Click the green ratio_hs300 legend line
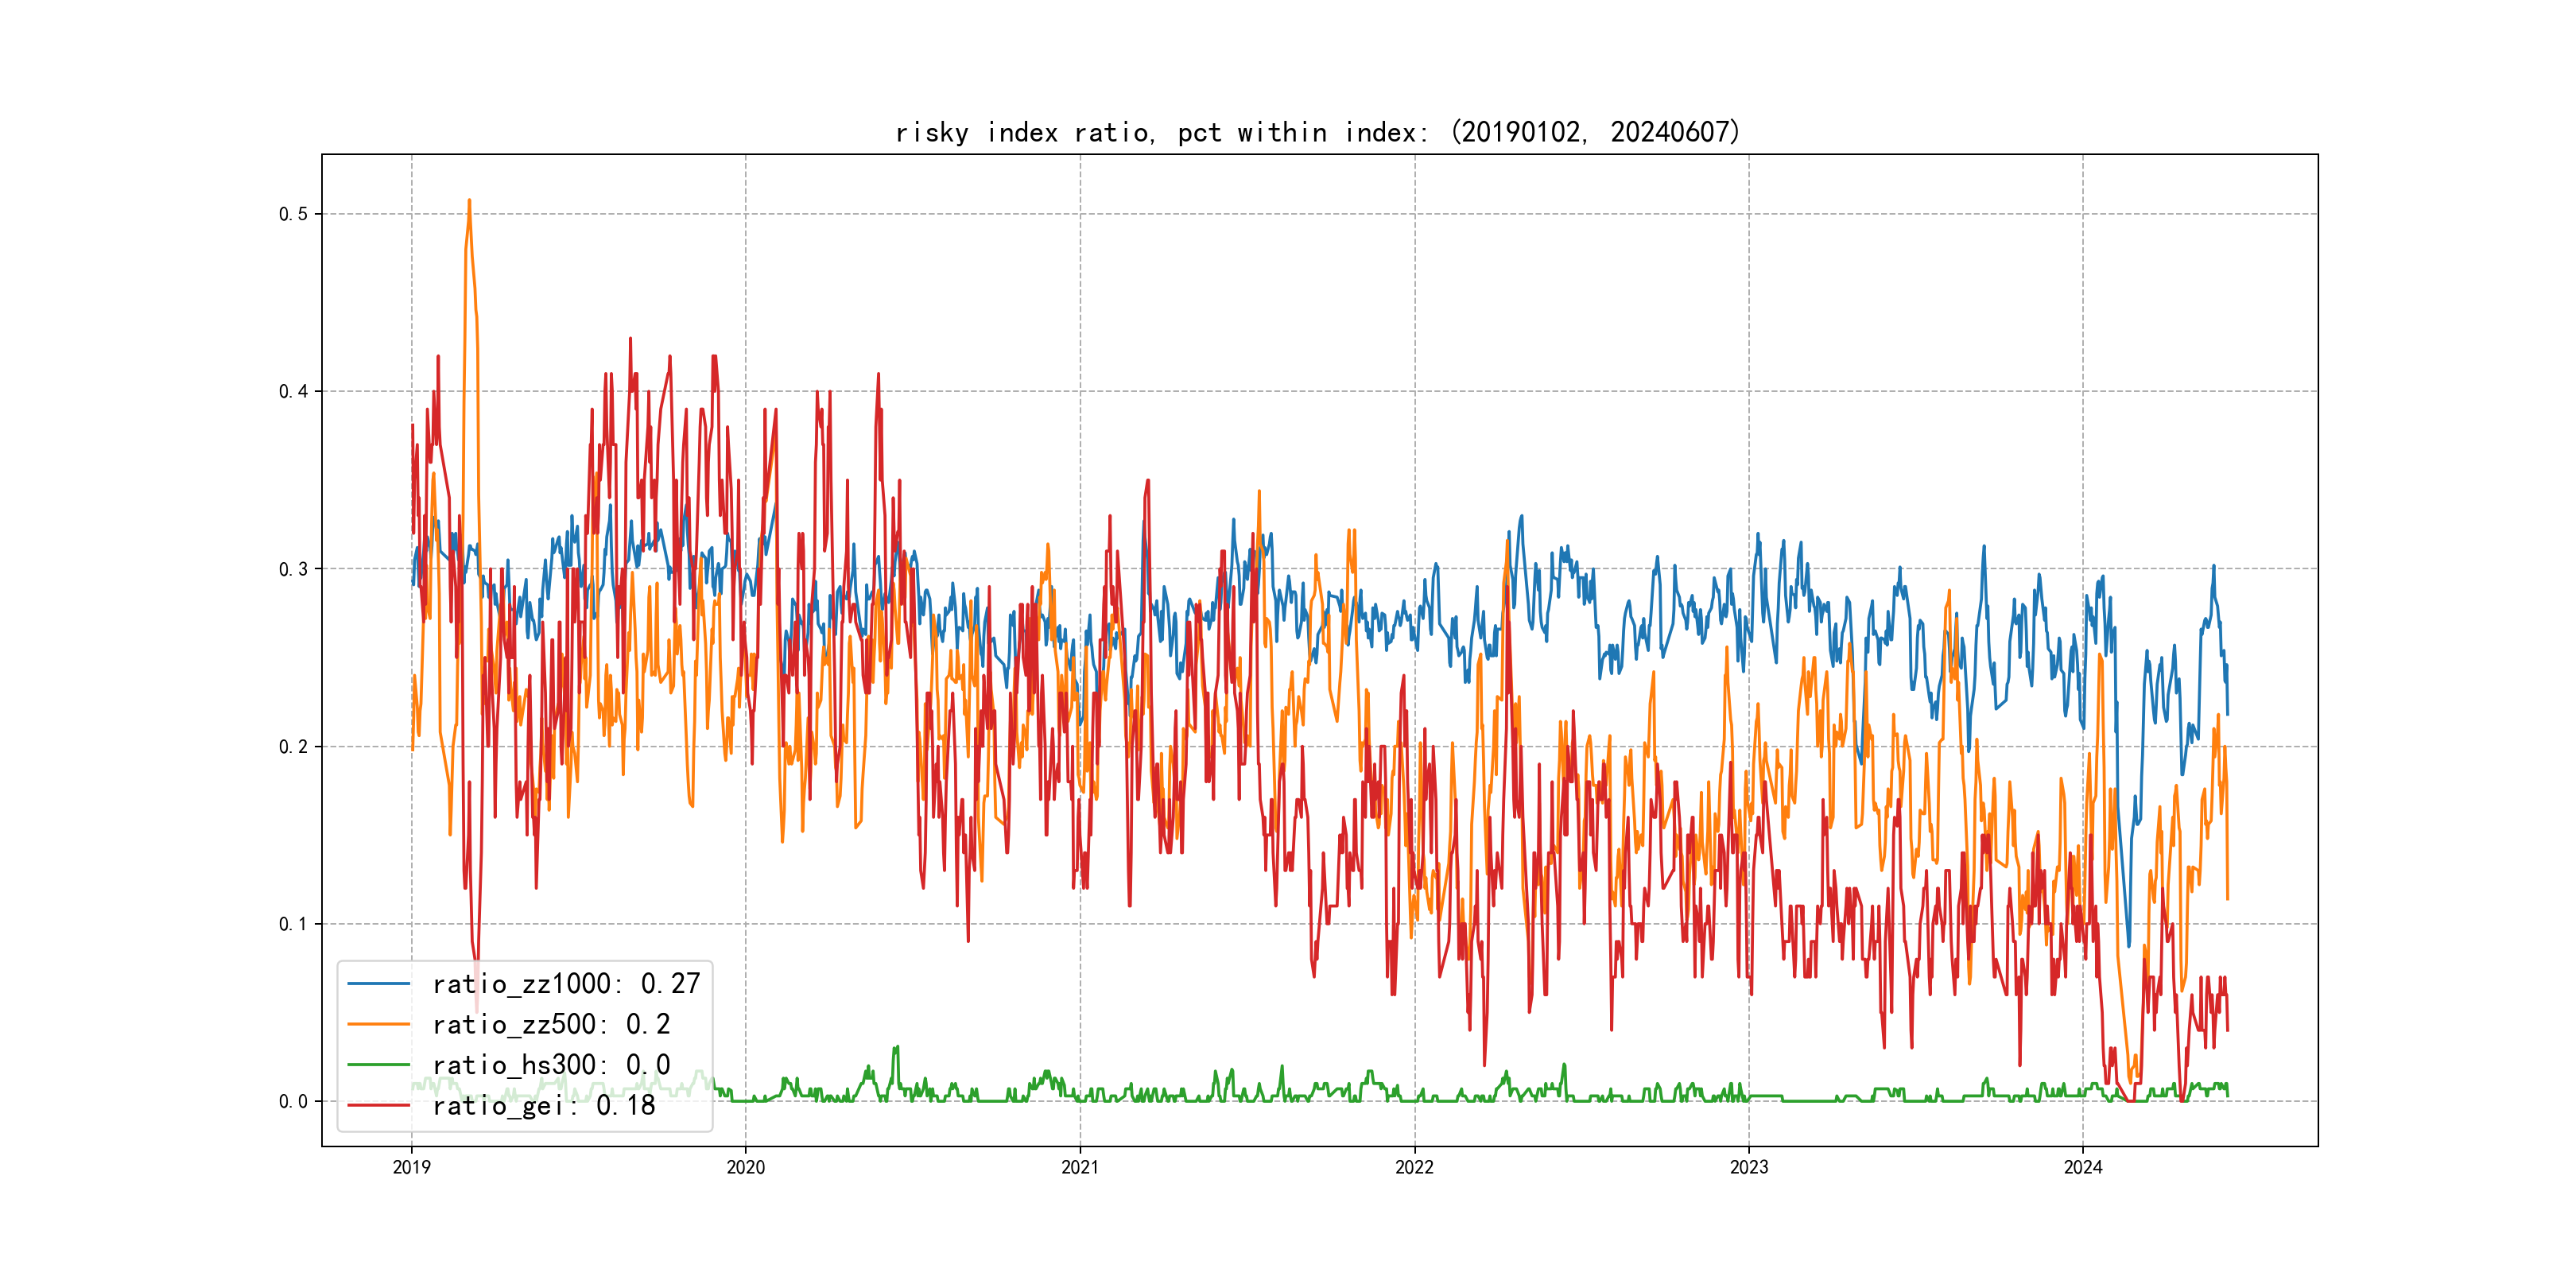This screenshot has width=2576, height=1288. [x=378, y=1065]
